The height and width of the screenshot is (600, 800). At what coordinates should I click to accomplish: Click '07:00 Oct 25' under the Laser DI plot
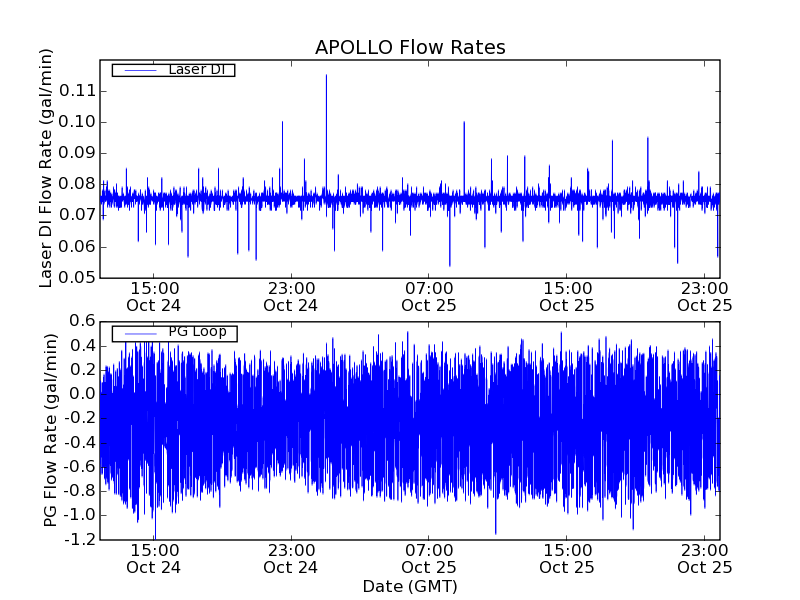pyautogui.click(x=429, y=297)
